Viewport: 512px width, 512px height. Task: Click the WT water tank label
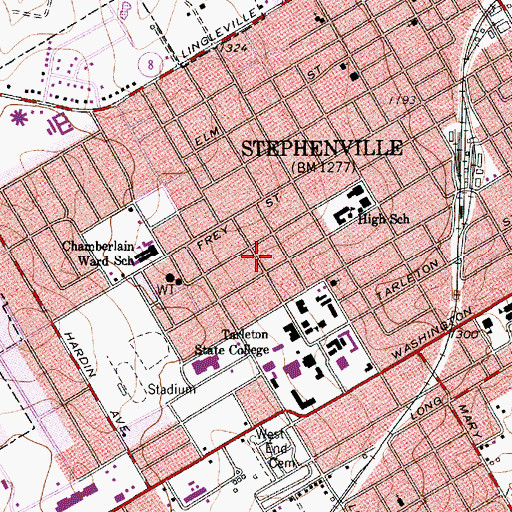166,290
